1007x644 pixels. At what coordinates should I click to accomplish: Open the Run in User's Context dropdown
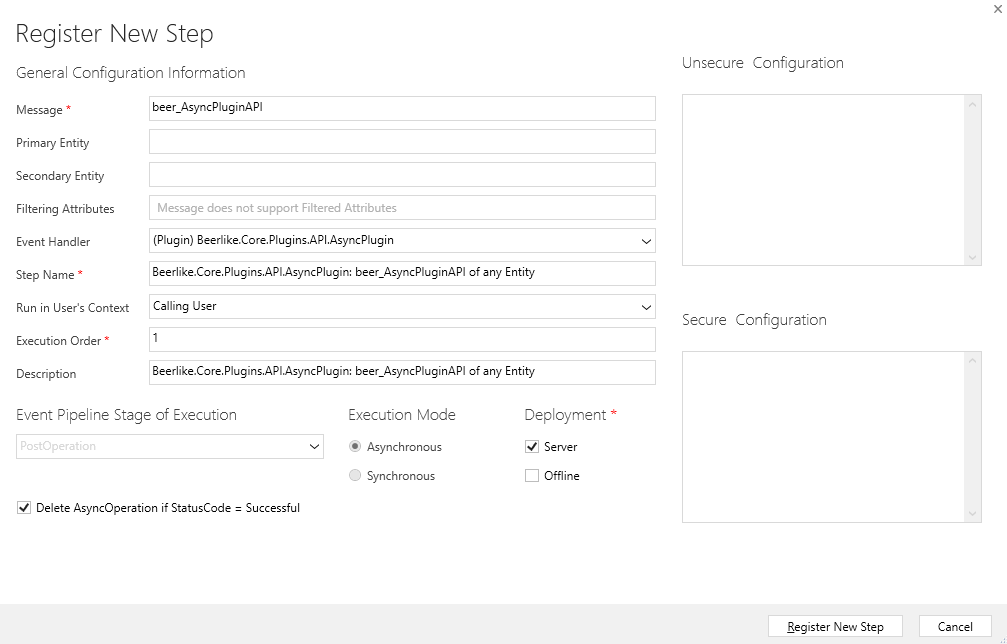[x=647, y=306]
